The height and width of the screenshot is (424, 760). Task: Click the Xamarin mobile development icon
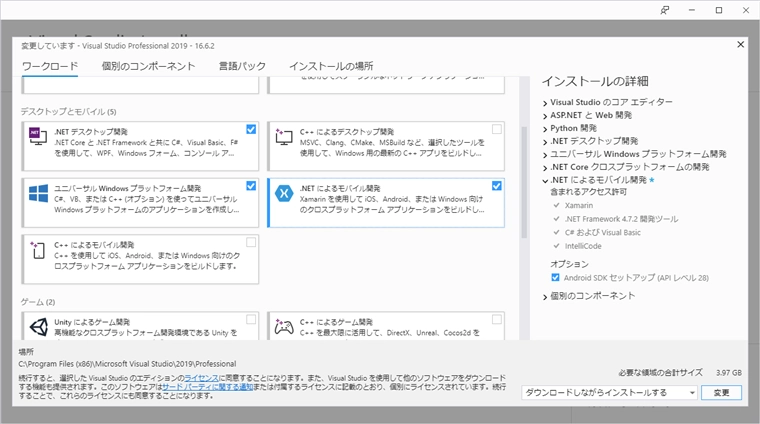coord(284,193)
